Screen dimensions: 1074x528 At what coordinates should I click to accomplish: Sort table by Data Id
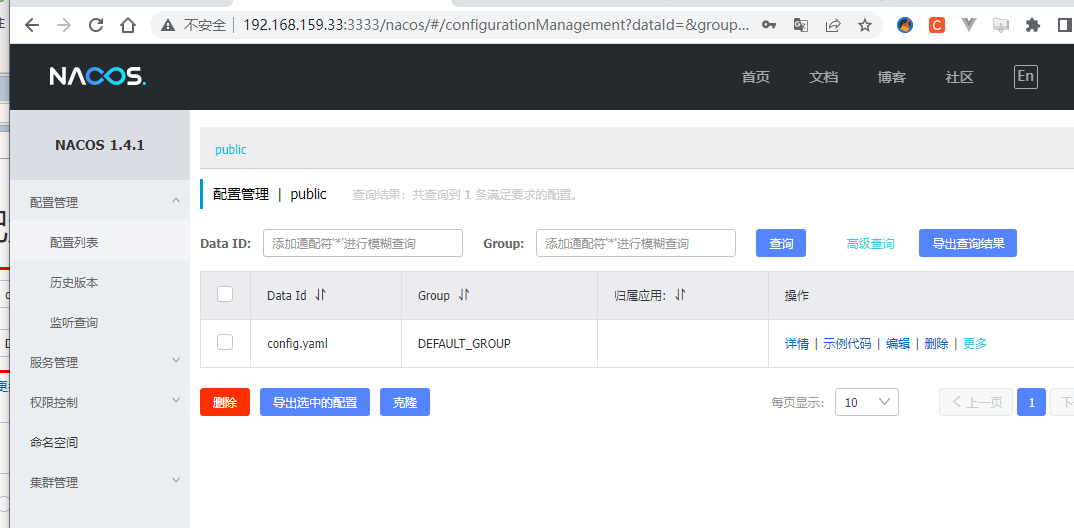pyautogui.click(x=321, y=295)
